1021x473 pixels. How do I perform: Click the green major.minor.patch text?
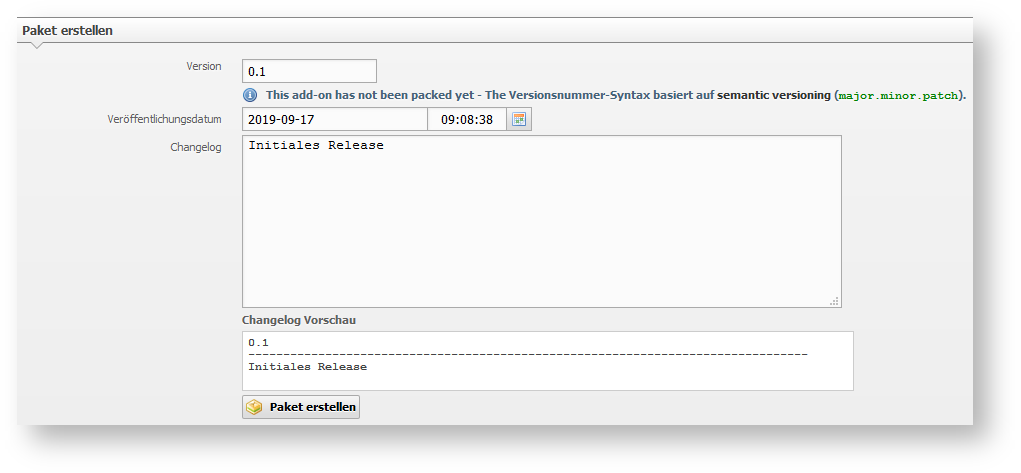coord(899,96)
